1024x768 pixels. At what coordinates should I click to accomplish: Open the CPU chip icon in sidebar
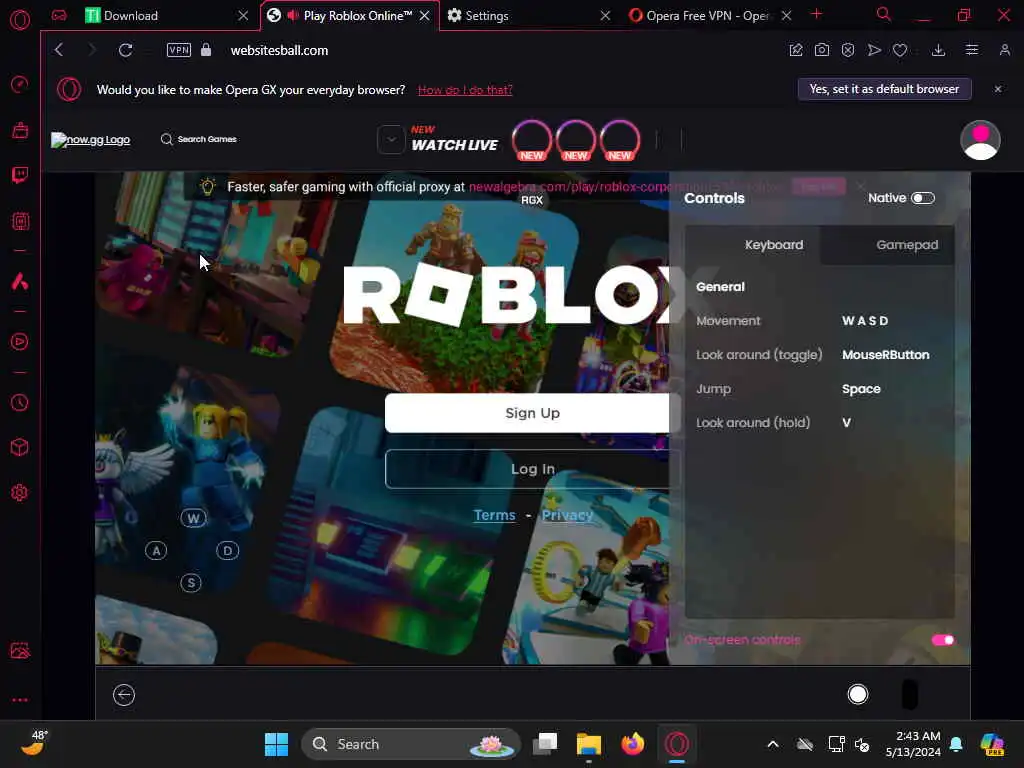(x=20, y=221)
